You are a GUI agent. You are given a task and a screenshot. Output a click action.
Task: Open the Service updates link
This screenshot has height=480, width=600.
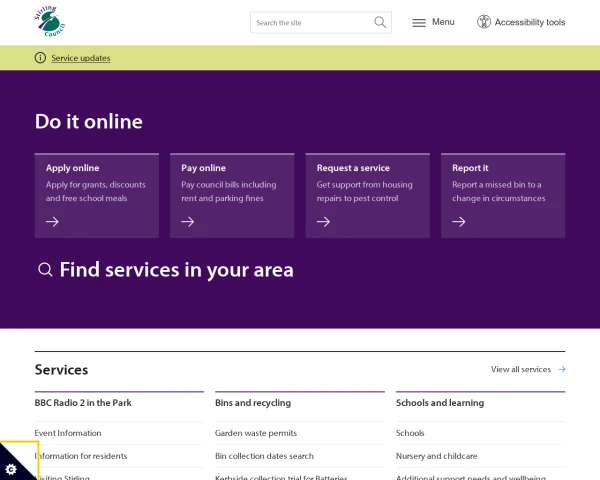point(81,58)
